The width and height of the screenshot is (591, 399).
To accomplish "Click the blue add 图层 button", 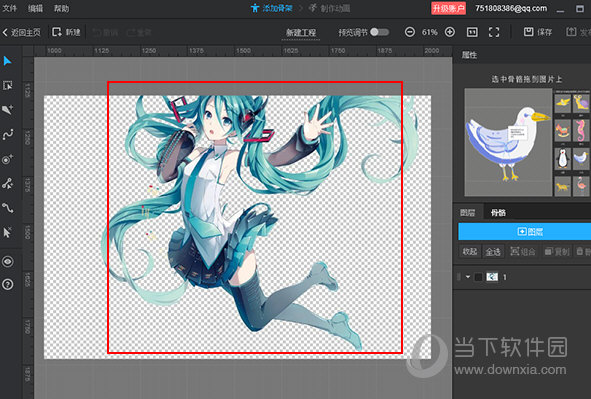I will point(524,231).
